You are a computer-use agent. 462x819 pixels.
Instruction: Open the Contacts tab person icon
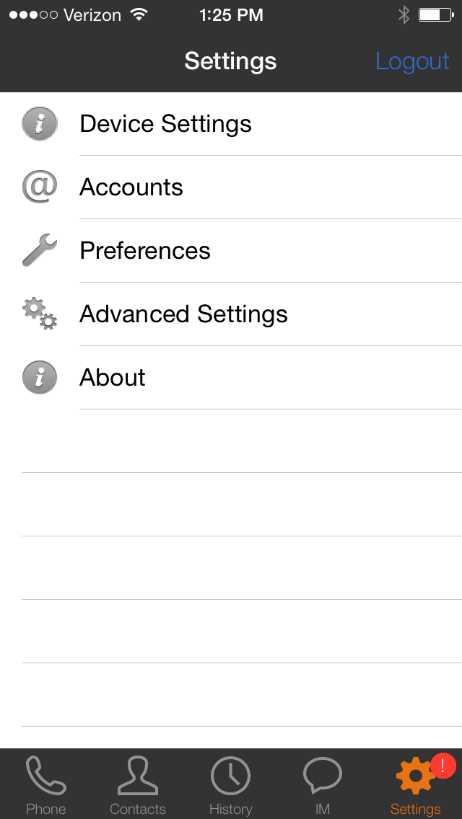pos(138,776)
